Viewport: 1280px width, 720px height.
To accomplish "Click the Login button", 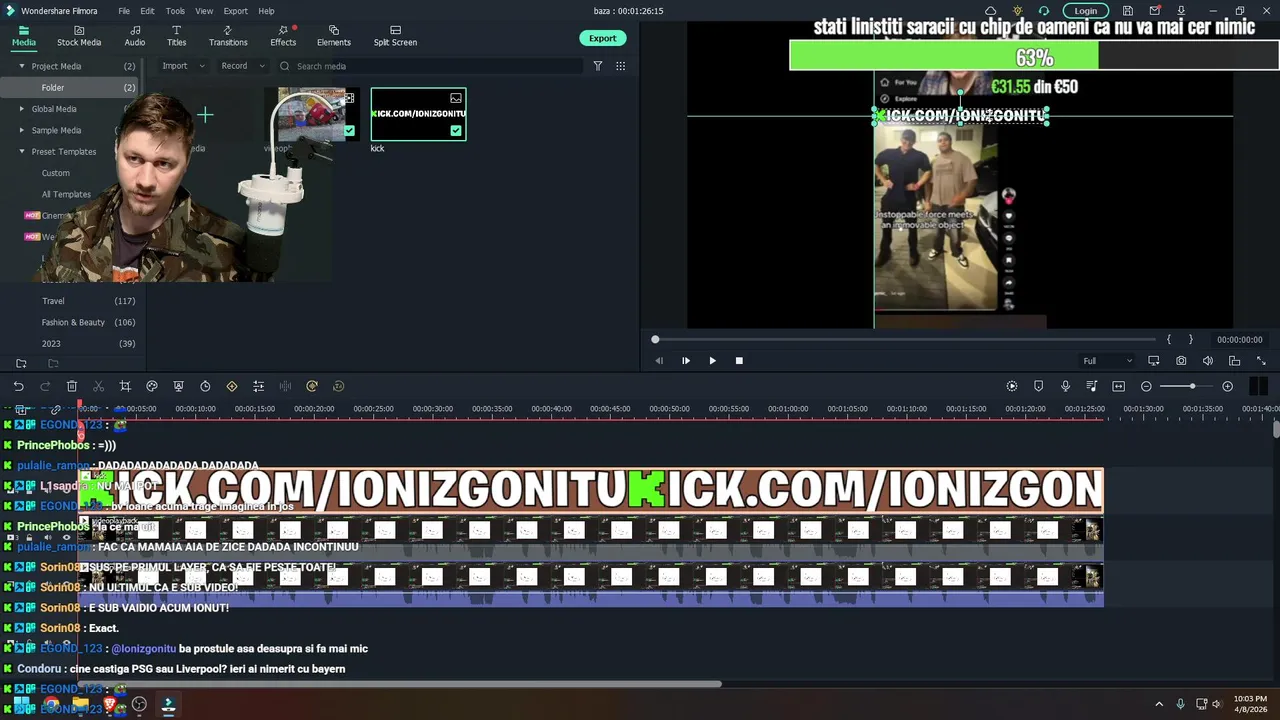I will click(1086, 11).
